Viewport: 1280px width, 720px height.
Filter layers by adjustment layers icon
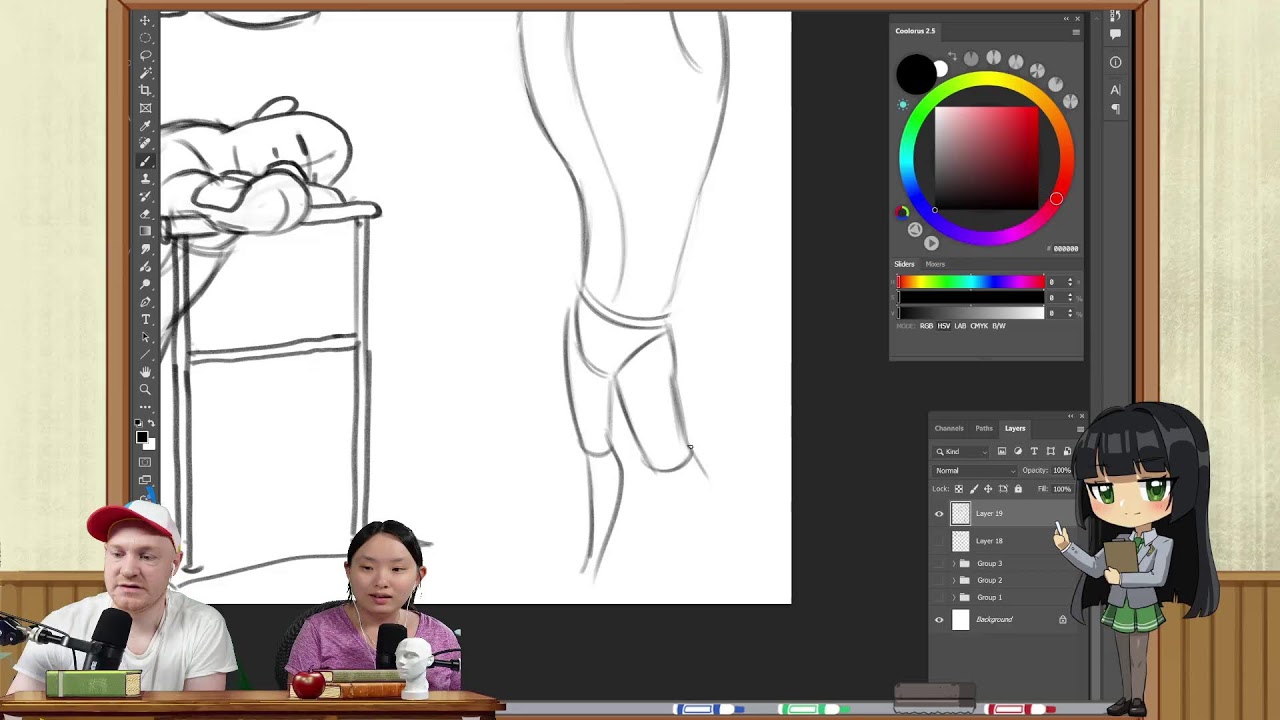[x=1018, y=451]
